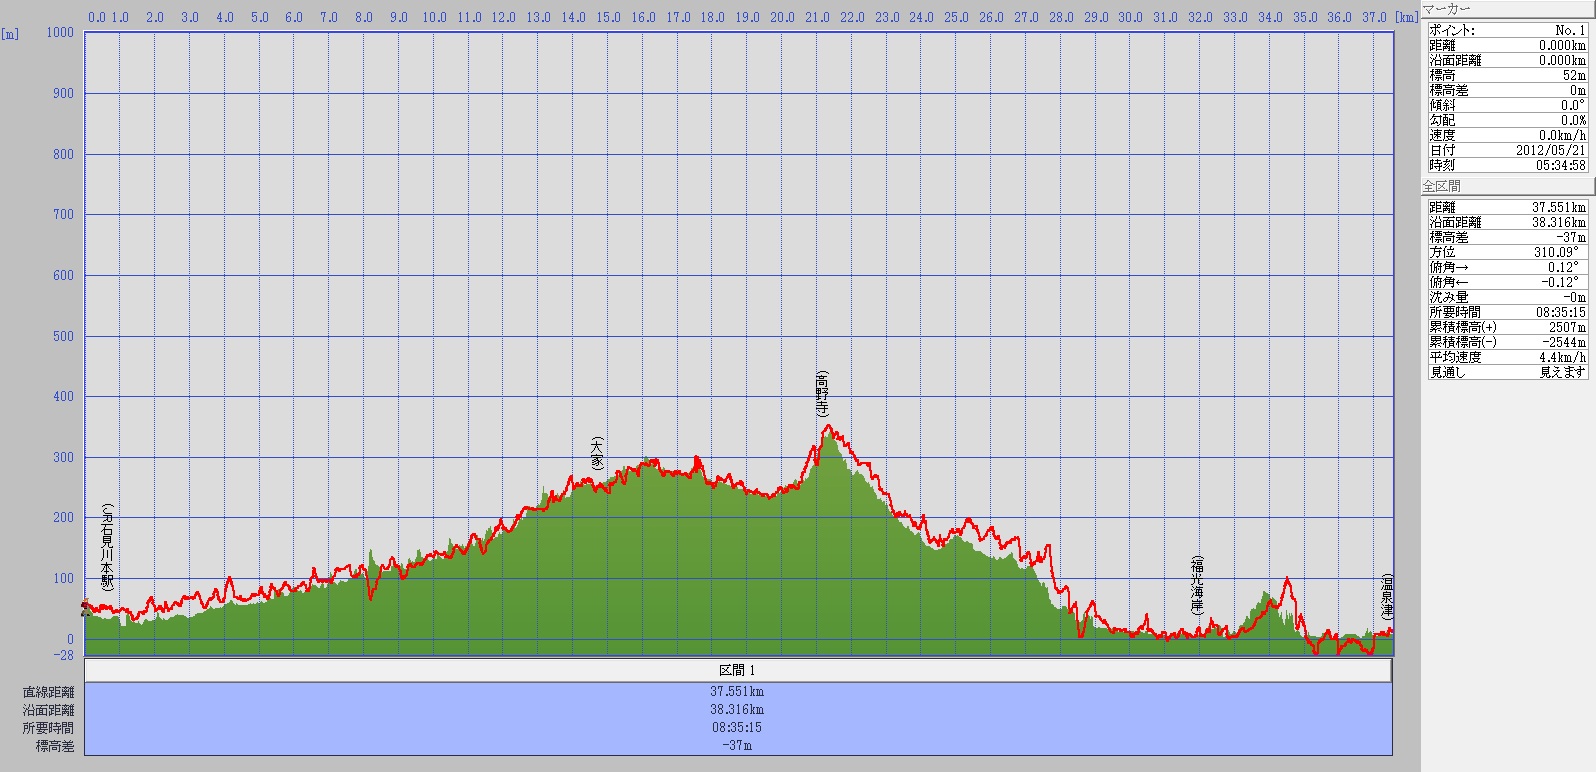Click the 見通し 見えます row
Image resolution: width=1596 pixels, height=772 pixels.
(1507, 372)
